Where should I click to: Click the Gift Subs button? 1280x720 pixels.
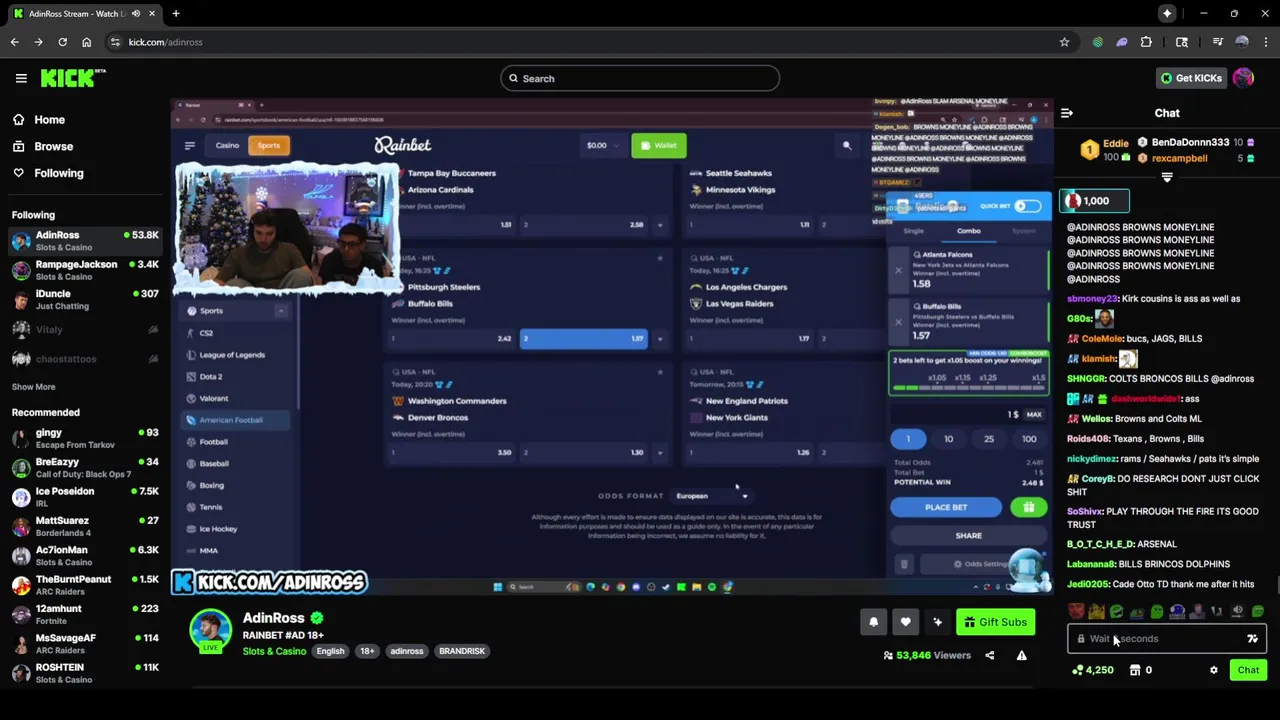tap(995, 622)
